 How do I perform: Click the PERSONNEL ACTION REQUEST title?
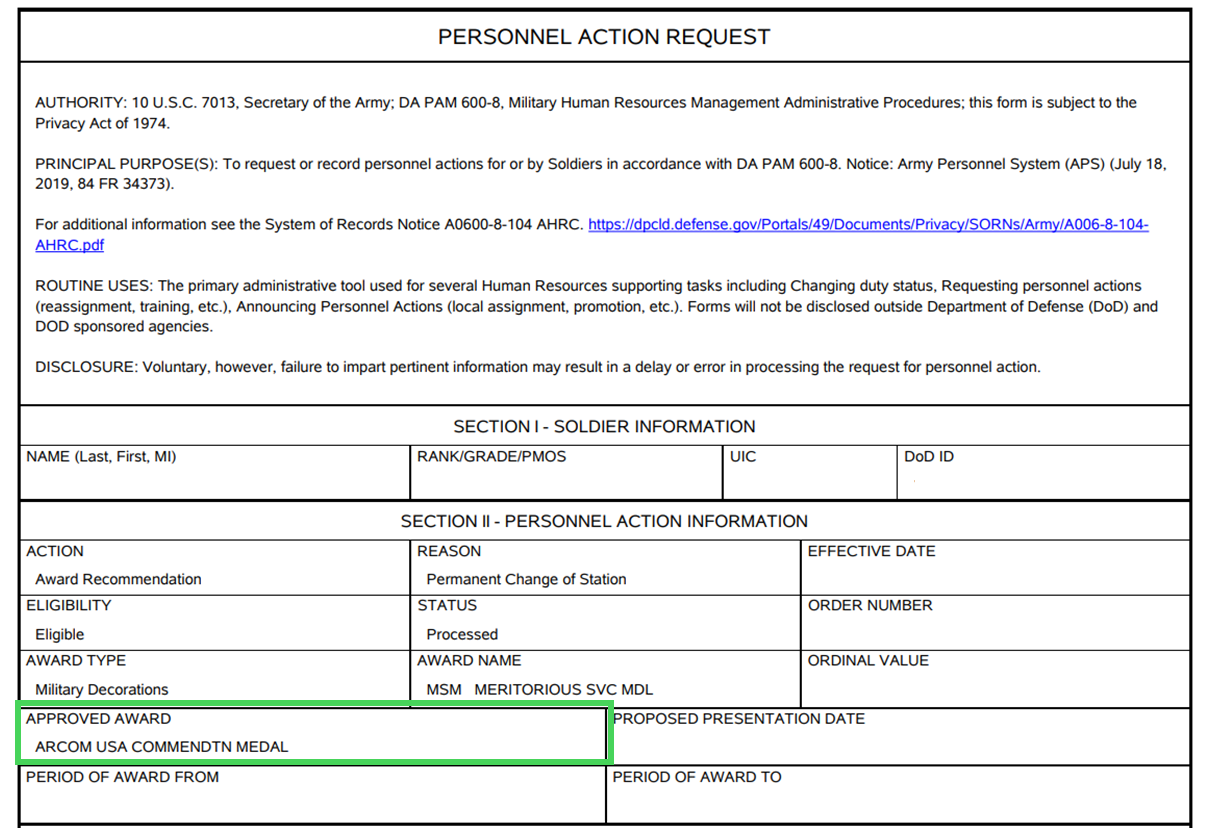604,37
